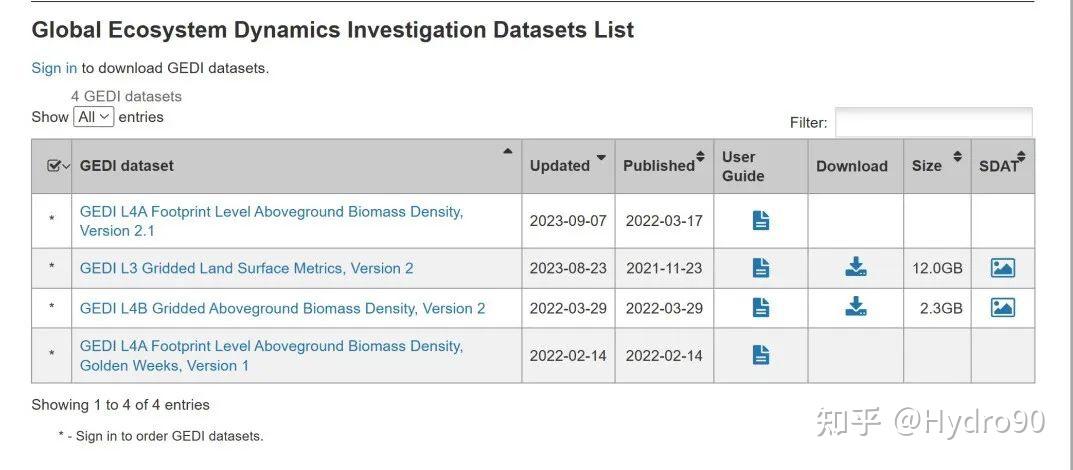Open GEDI L4B Gridded Aboveground Biomass link
The height and width of the screenshot is (470, 1073).
tap(282, 308)
